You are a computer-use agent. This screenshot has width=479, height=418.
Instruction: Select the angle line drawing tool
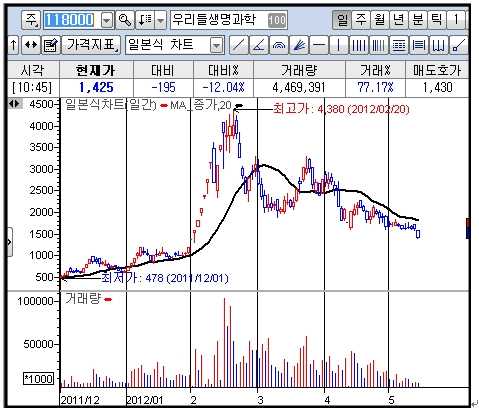coord(259,45)
